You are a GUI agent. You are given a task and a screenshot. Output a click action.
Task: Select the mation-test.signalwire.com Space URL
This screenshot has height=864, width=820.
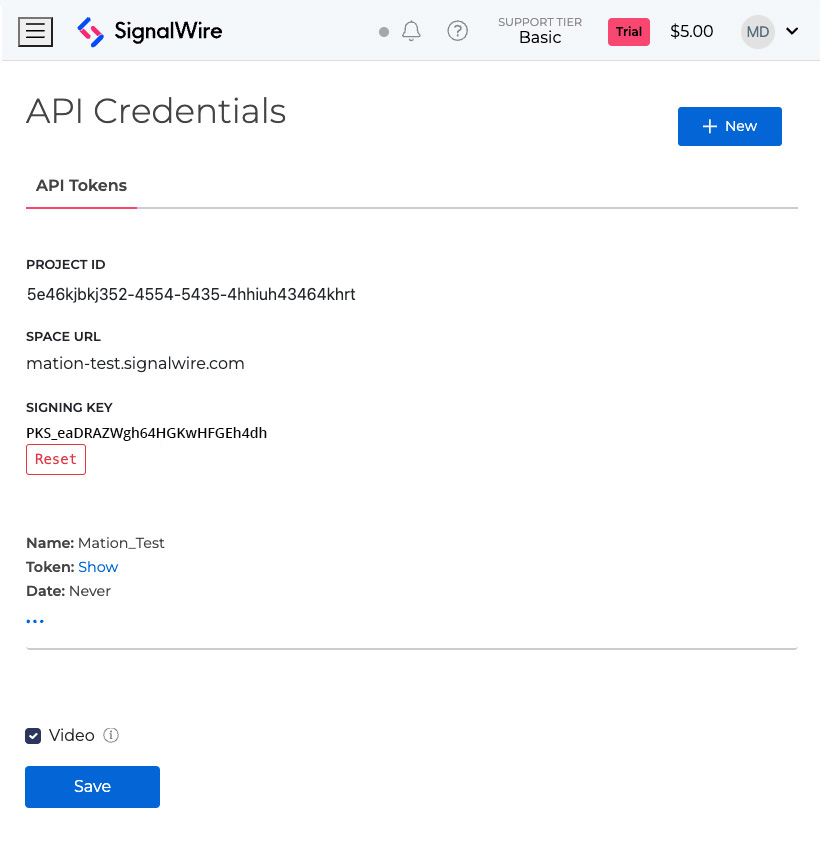136,364
